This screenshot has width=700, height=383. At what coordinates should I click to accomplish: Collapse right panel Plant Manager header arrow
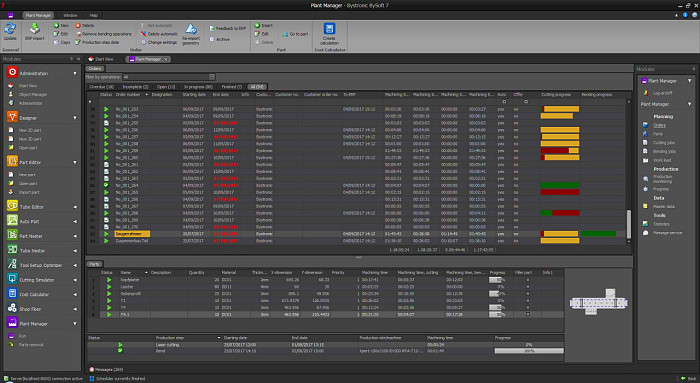pyautogui.click(x=689, y=81)
